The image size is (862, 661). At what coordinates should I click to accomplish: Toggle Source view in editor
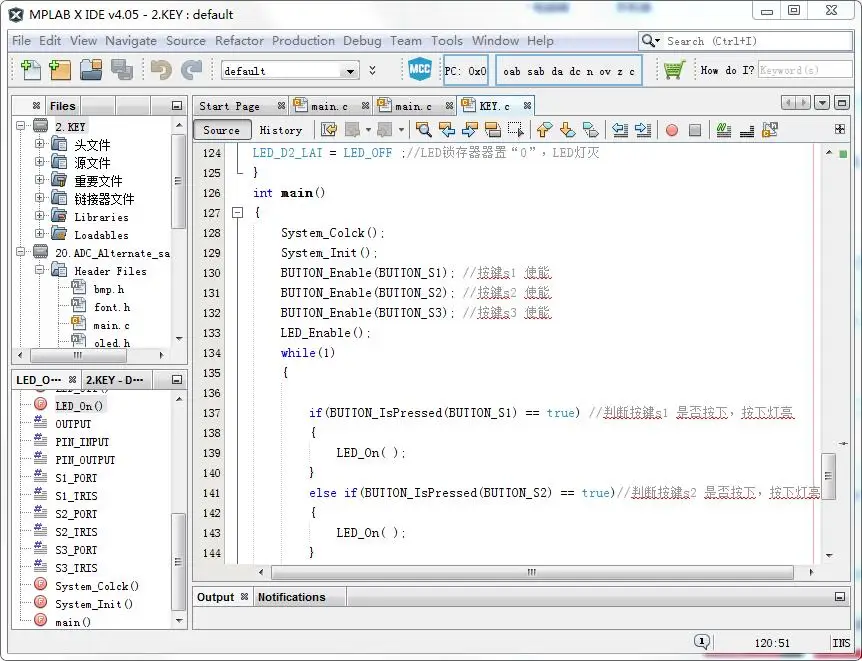pyautogui.click(x=222, y=130)
